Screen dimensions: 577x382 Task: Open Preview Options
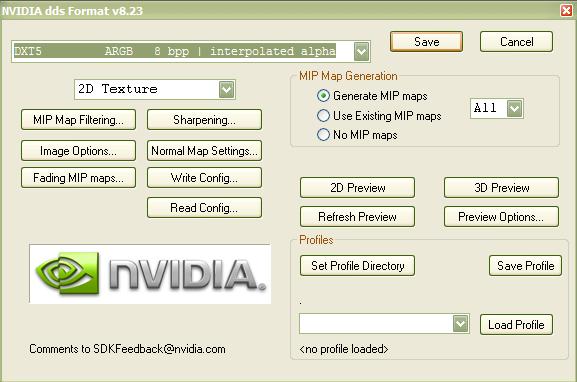point(501,217)
